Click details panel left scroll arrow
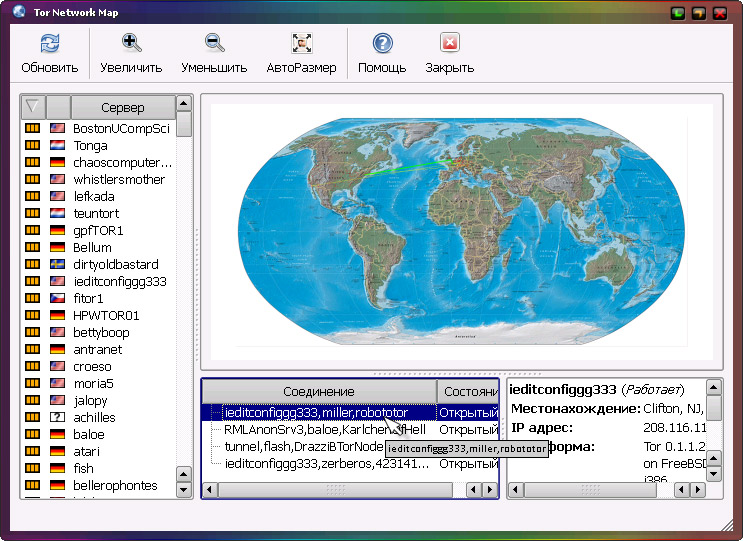The height and width of the screenshot is (541, 743). point(516,489)
